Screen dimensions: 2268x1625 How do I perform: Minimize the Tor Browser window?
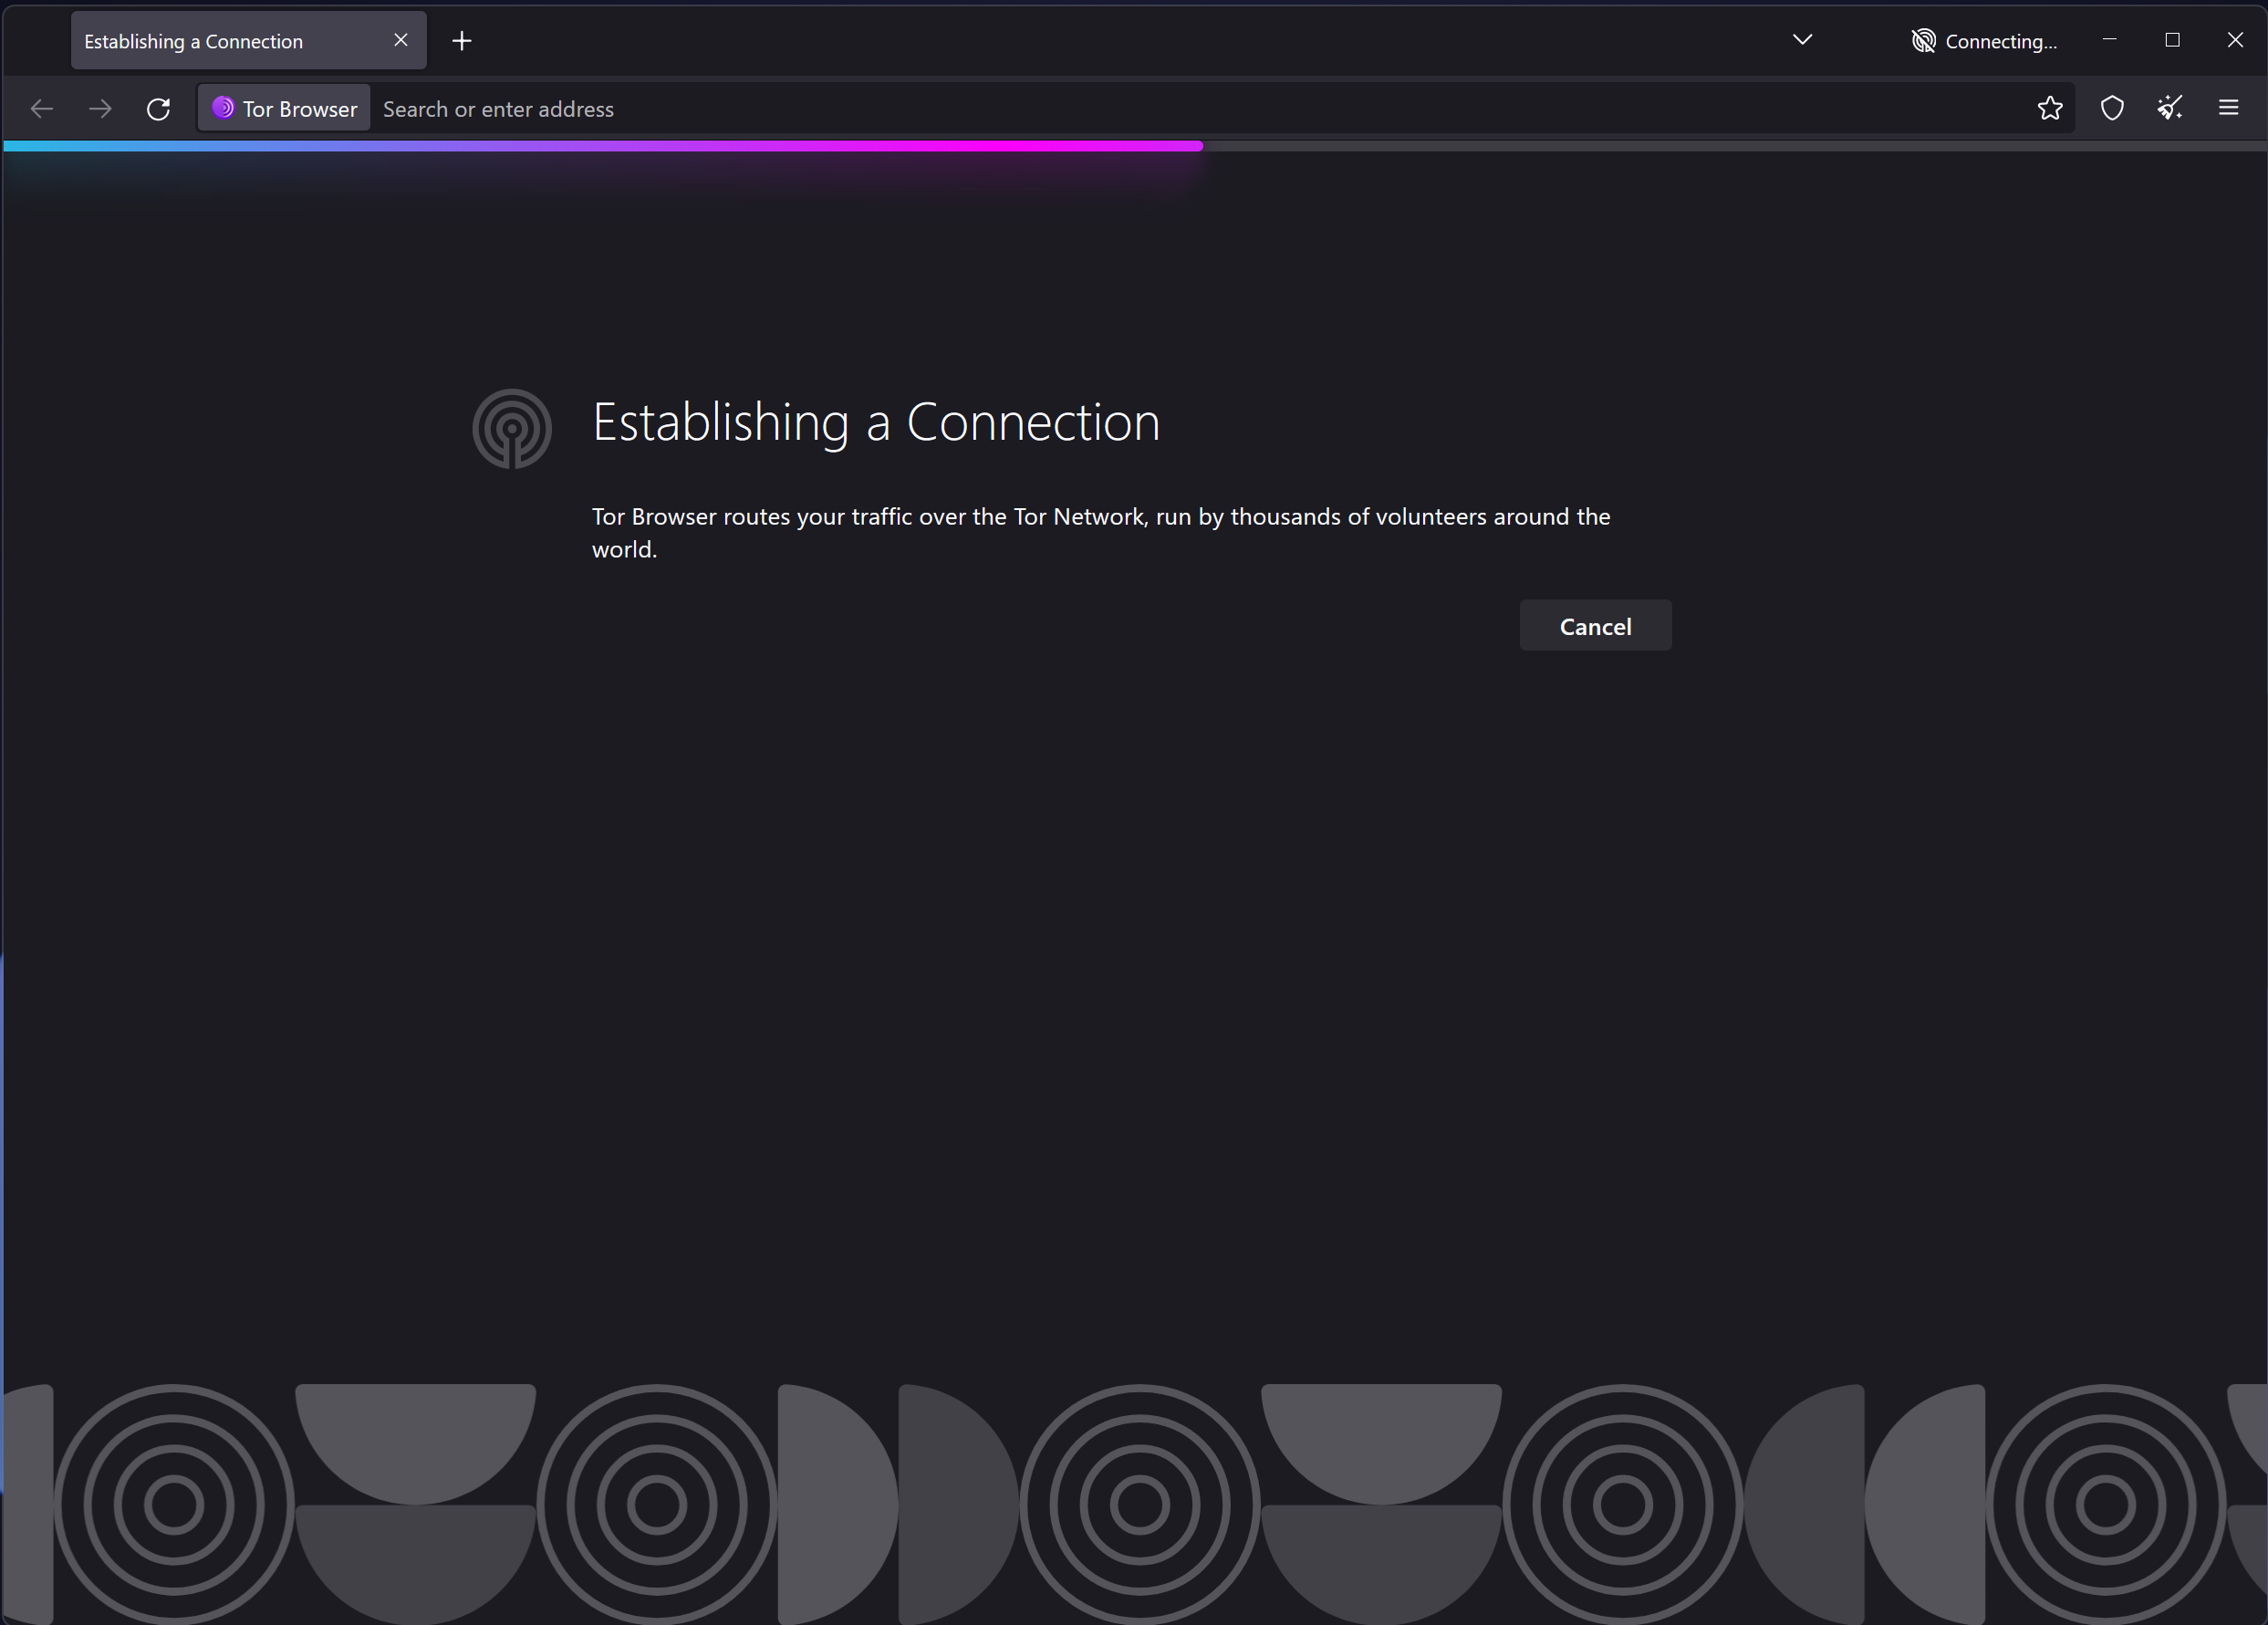click(x=2110, y=40)
